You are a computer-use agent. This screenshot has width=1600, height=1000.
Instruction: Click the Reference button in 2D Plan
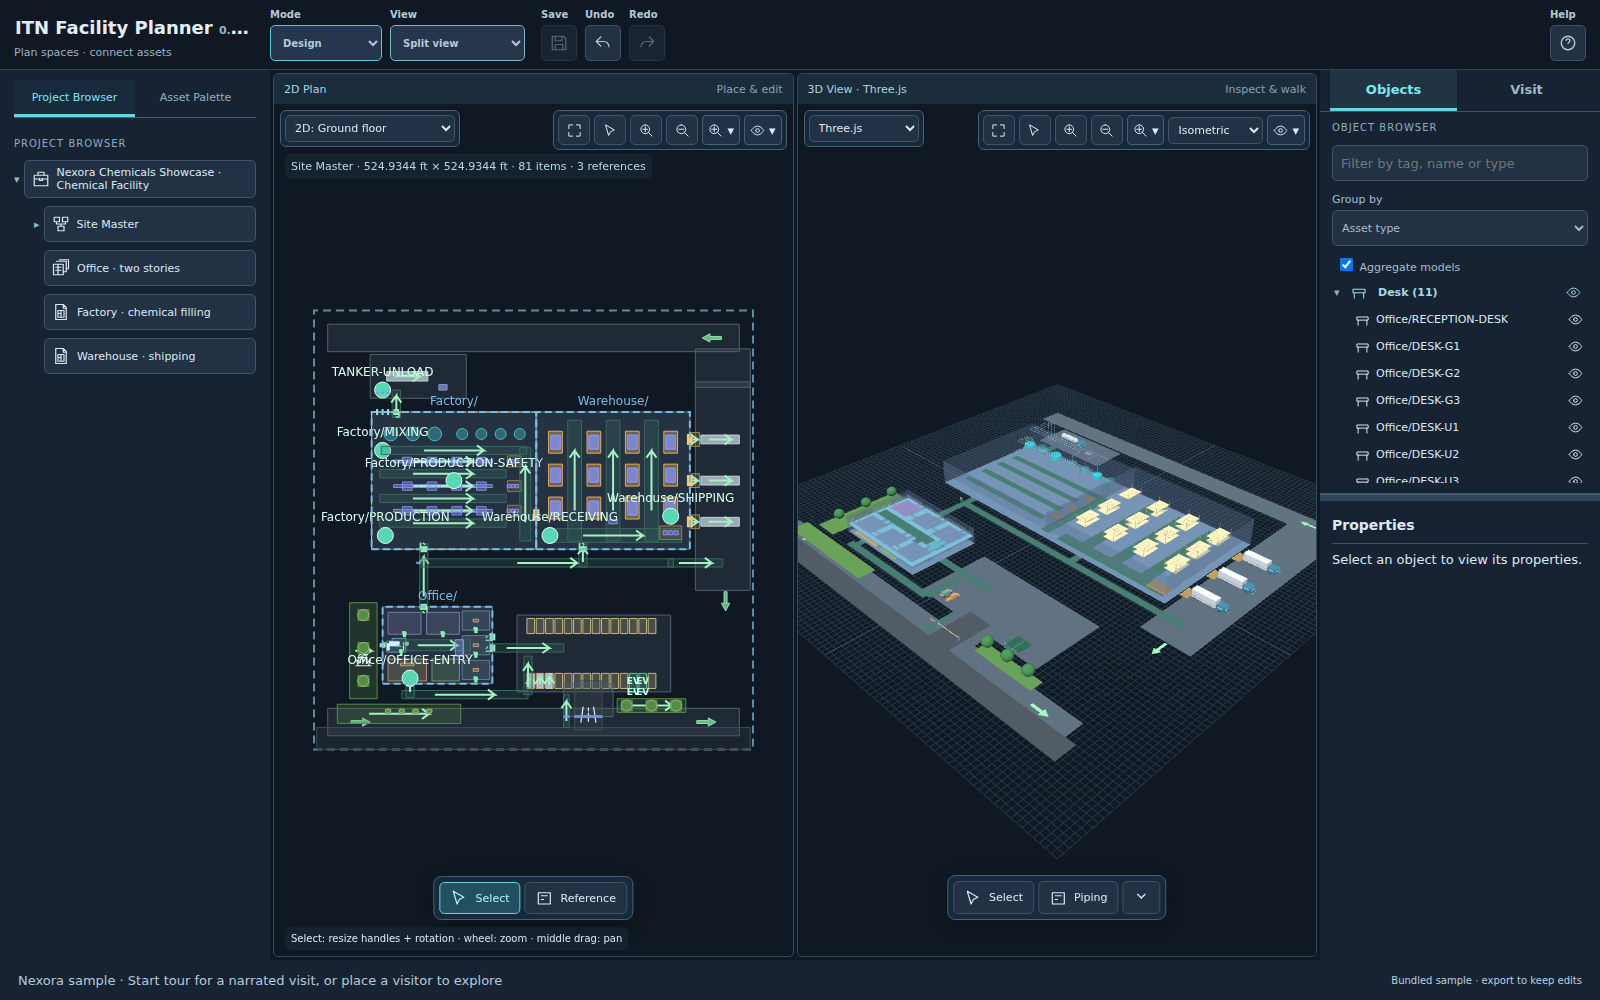(x=577, y=898)
